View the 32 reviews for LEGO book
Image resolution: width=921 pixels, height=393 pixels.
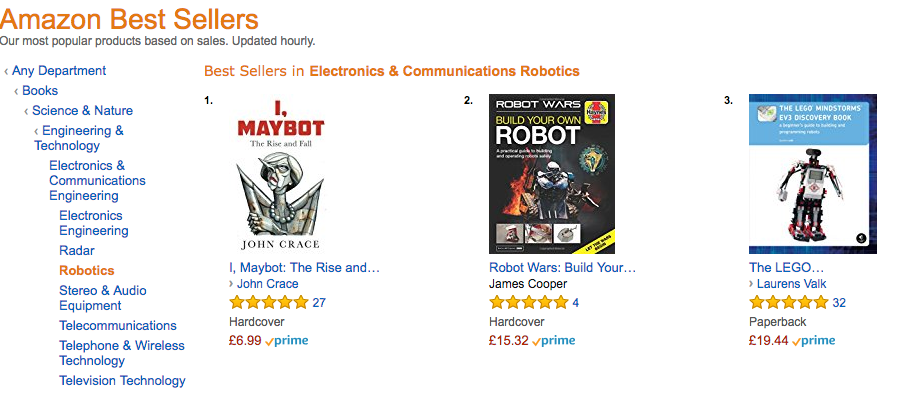(839, 303)
